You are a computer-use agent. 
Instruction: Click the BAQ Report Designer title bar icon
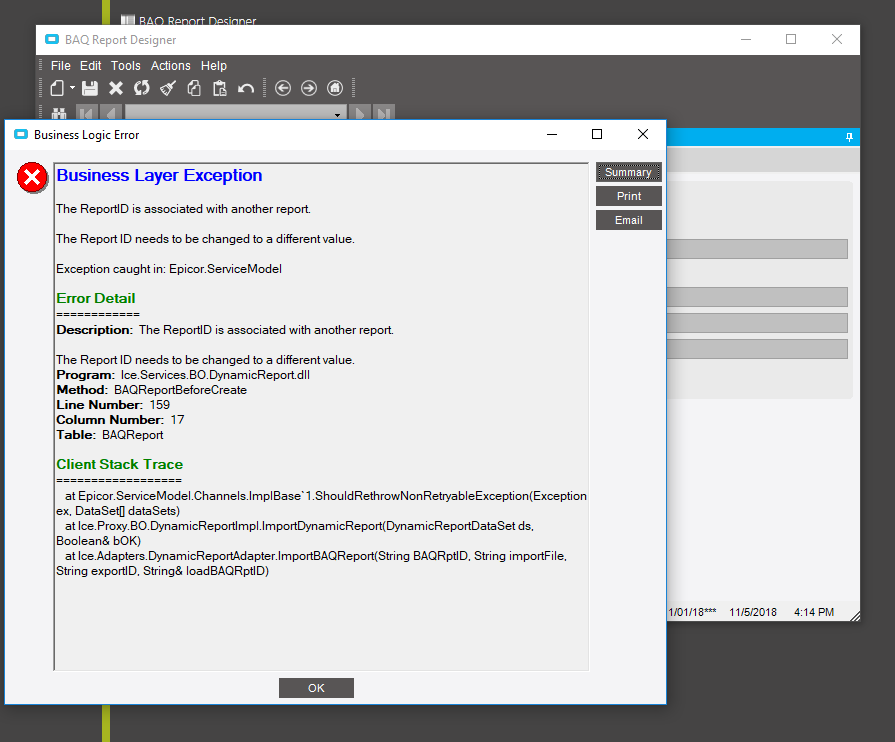[x=52, y=39]
